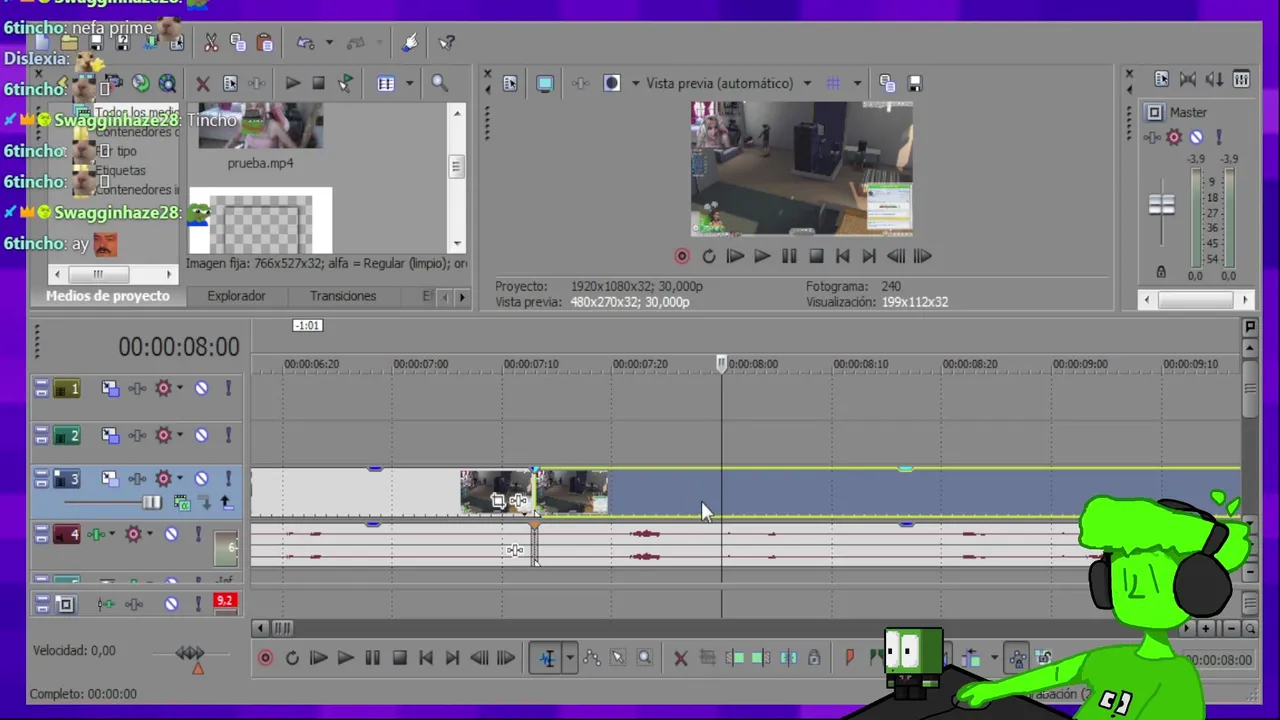This screenshot has height=720, width=1280.
Task: Paste from clipboard in top toolbar
Action: pyautogui.click(x=265, y=43)
